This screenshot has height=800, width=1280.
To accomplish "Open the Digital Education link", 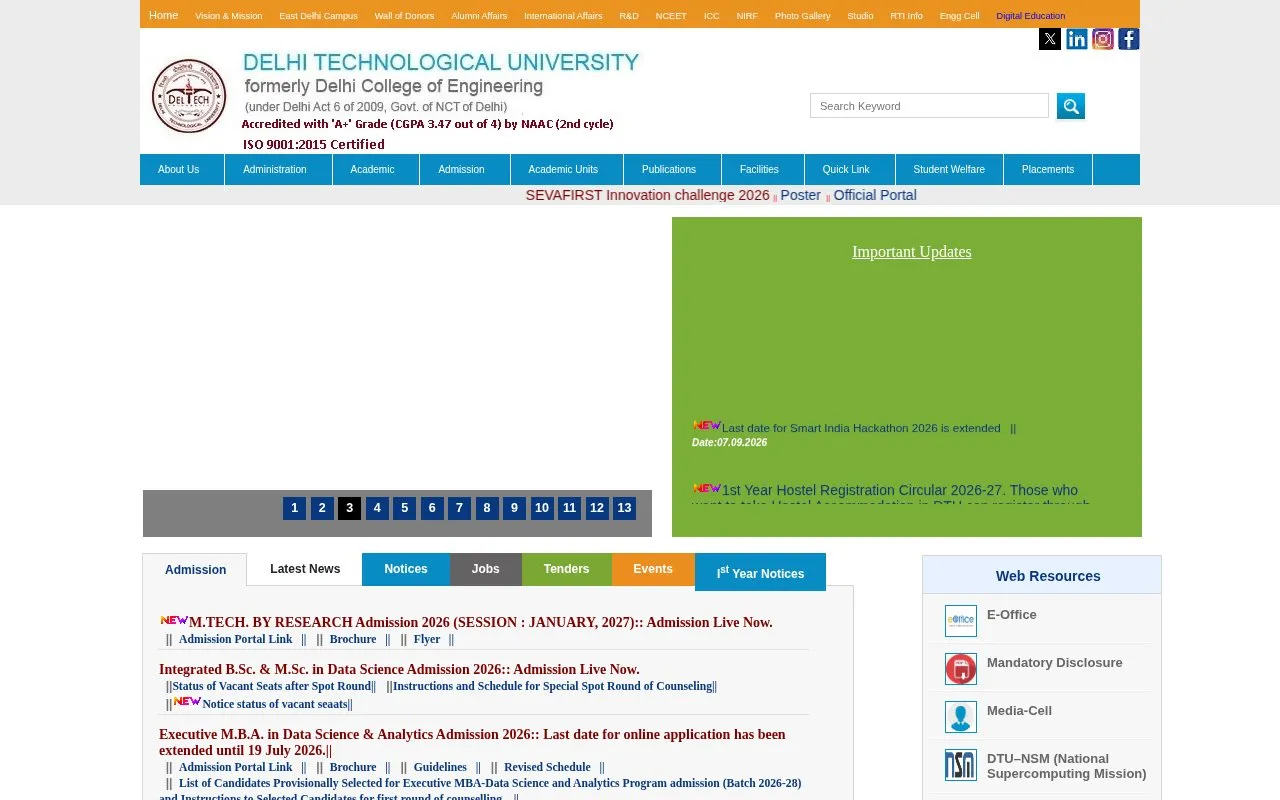I will 1031,16.
